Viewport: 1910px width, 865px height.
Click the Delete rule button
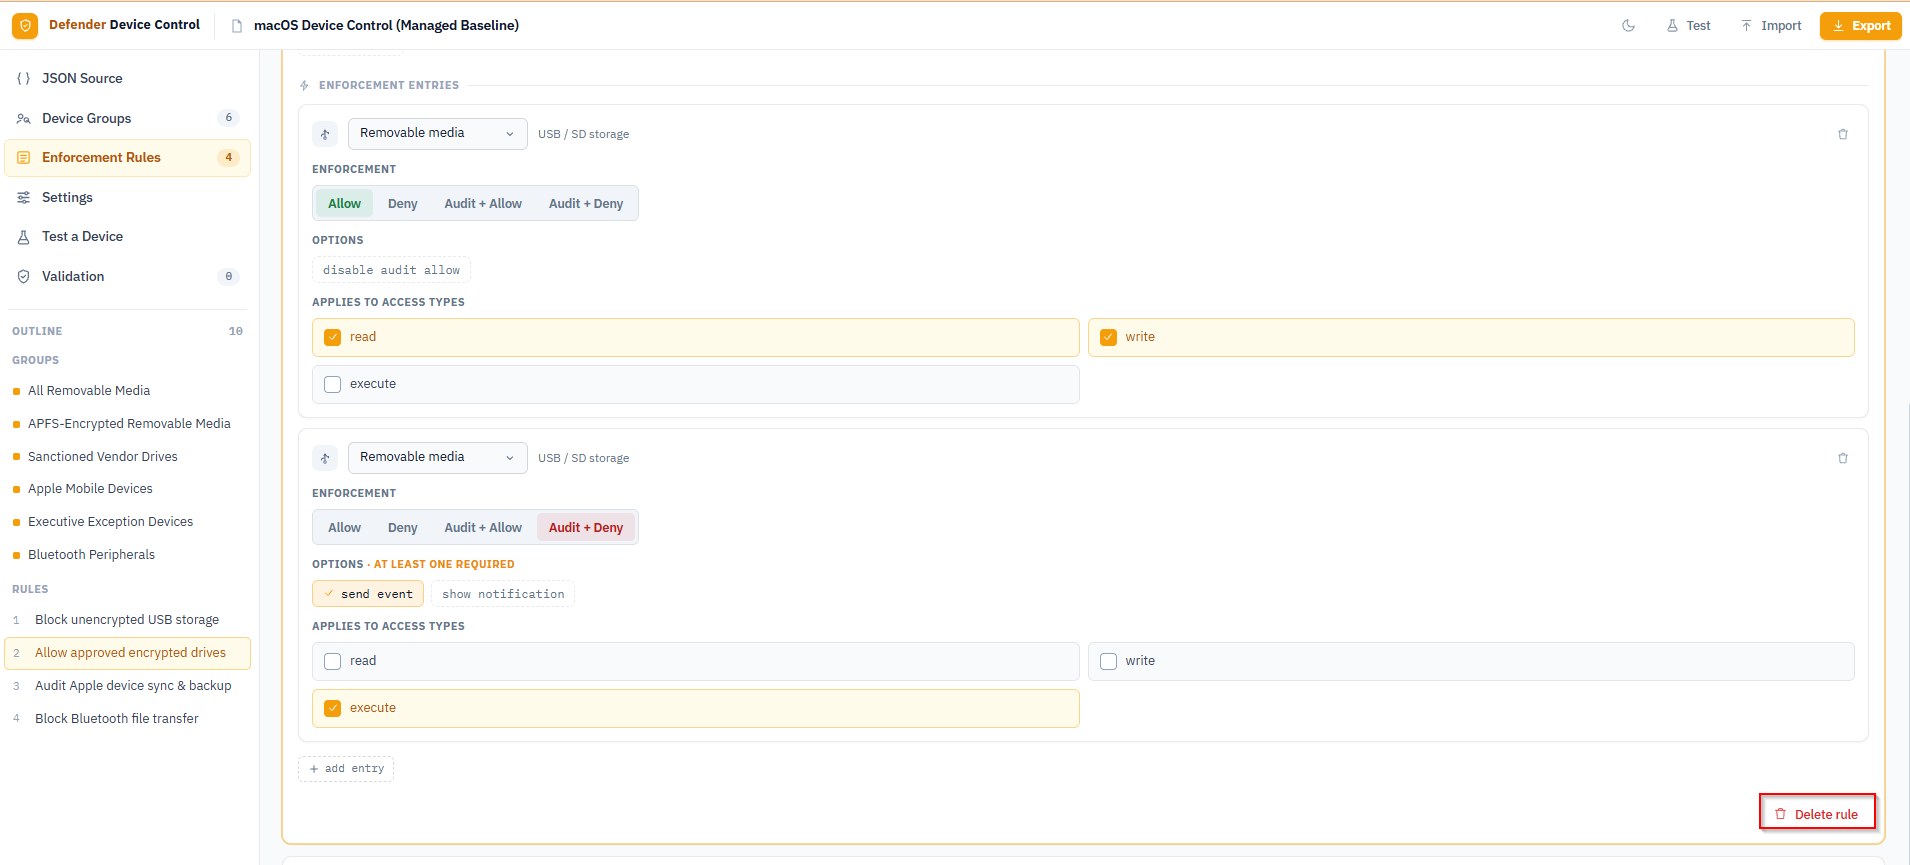pyautogui.click(x=1817, y=814)
